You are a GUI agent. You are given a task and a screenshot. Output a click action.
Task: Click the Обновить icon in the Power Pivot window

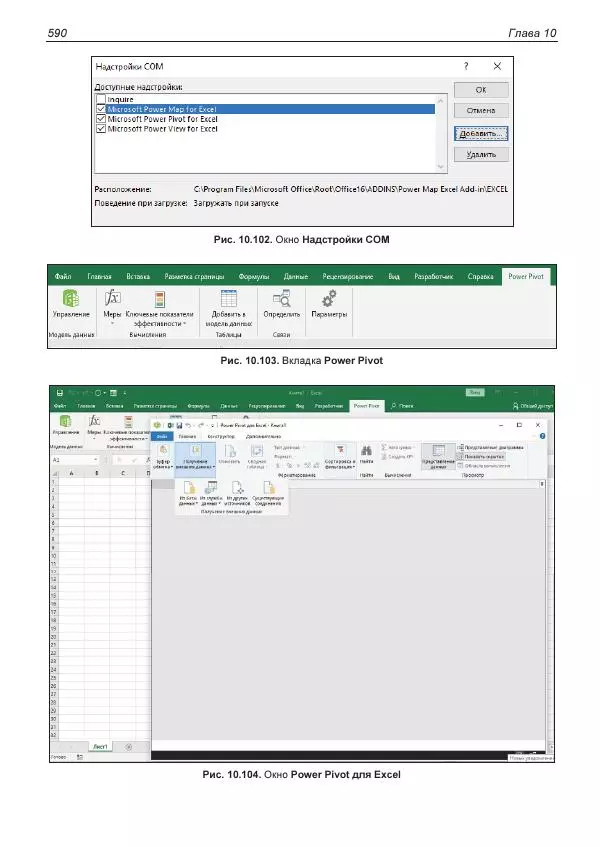pyautogui.click(x=230, y=451)
